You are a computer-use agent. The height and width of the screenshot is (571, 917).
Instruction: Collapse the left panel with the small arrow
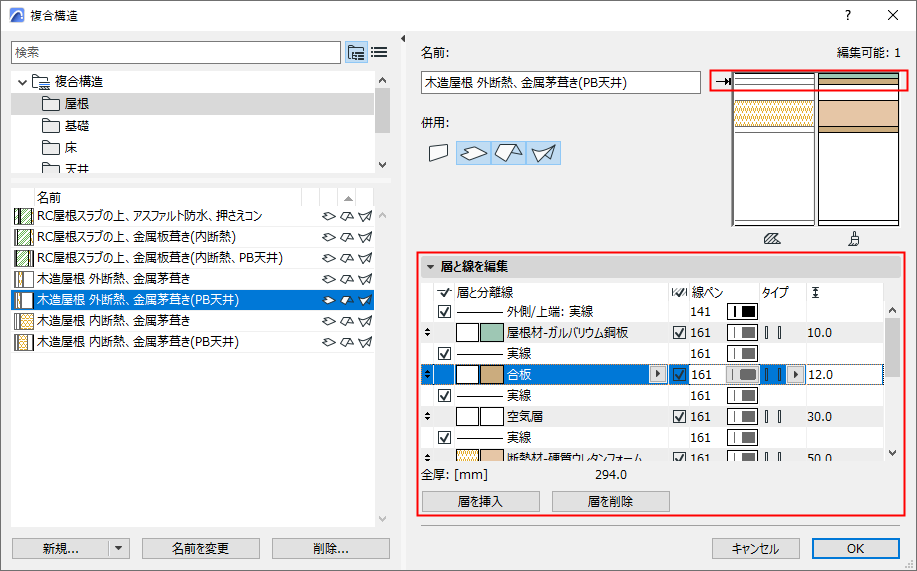pos(403,39)
